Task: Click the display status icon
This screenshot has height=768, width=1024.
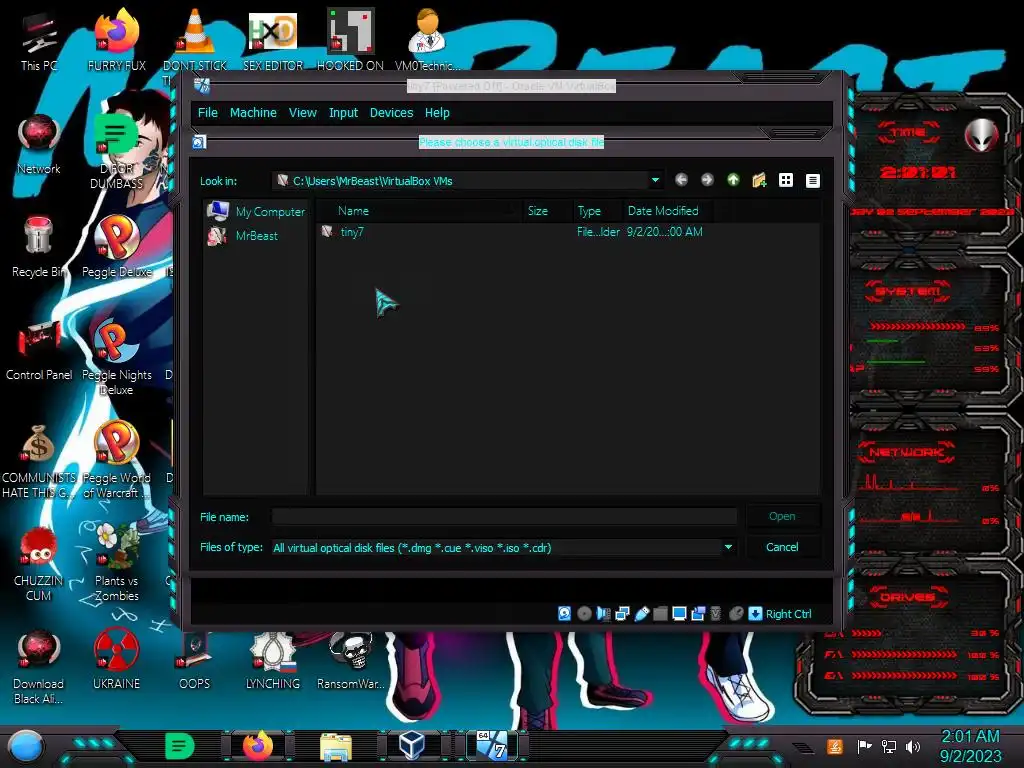Action: click(x=679, y=613)
